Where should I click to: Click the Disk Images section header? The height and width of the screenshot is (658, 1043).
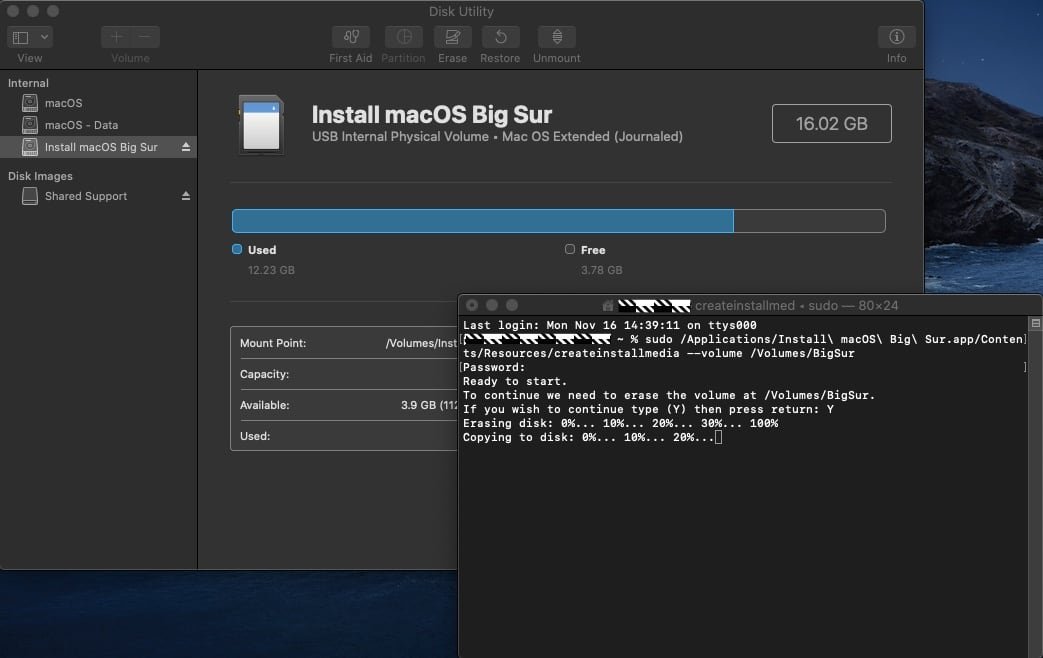click(40, 176)
